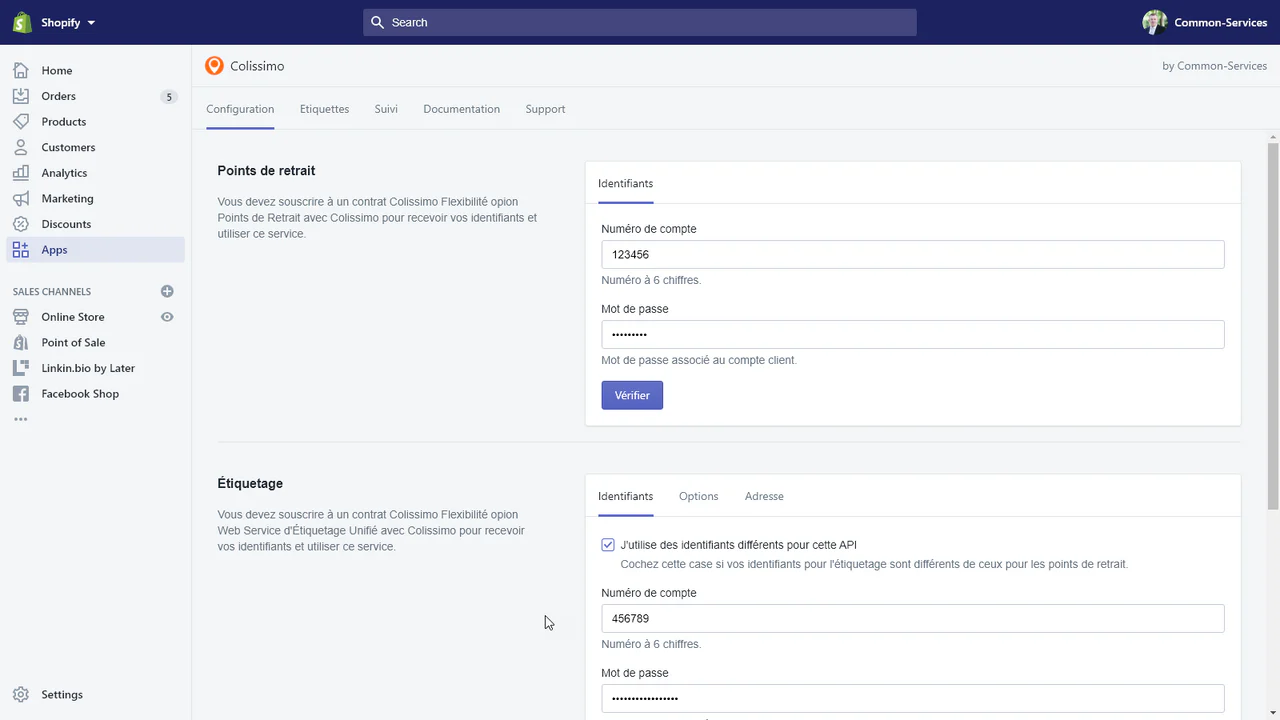Image resolution: width=1280 pixels, height=720 pixels.
Task: Add a sales channel plus icon
Action: coord(167,291)
